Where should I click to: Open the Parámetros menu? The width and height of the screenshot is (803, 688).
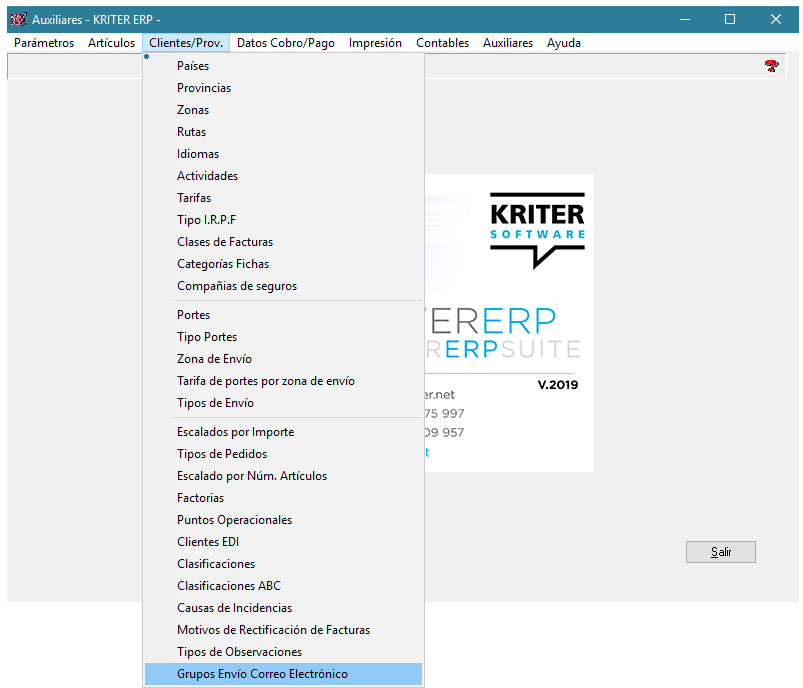44,43
